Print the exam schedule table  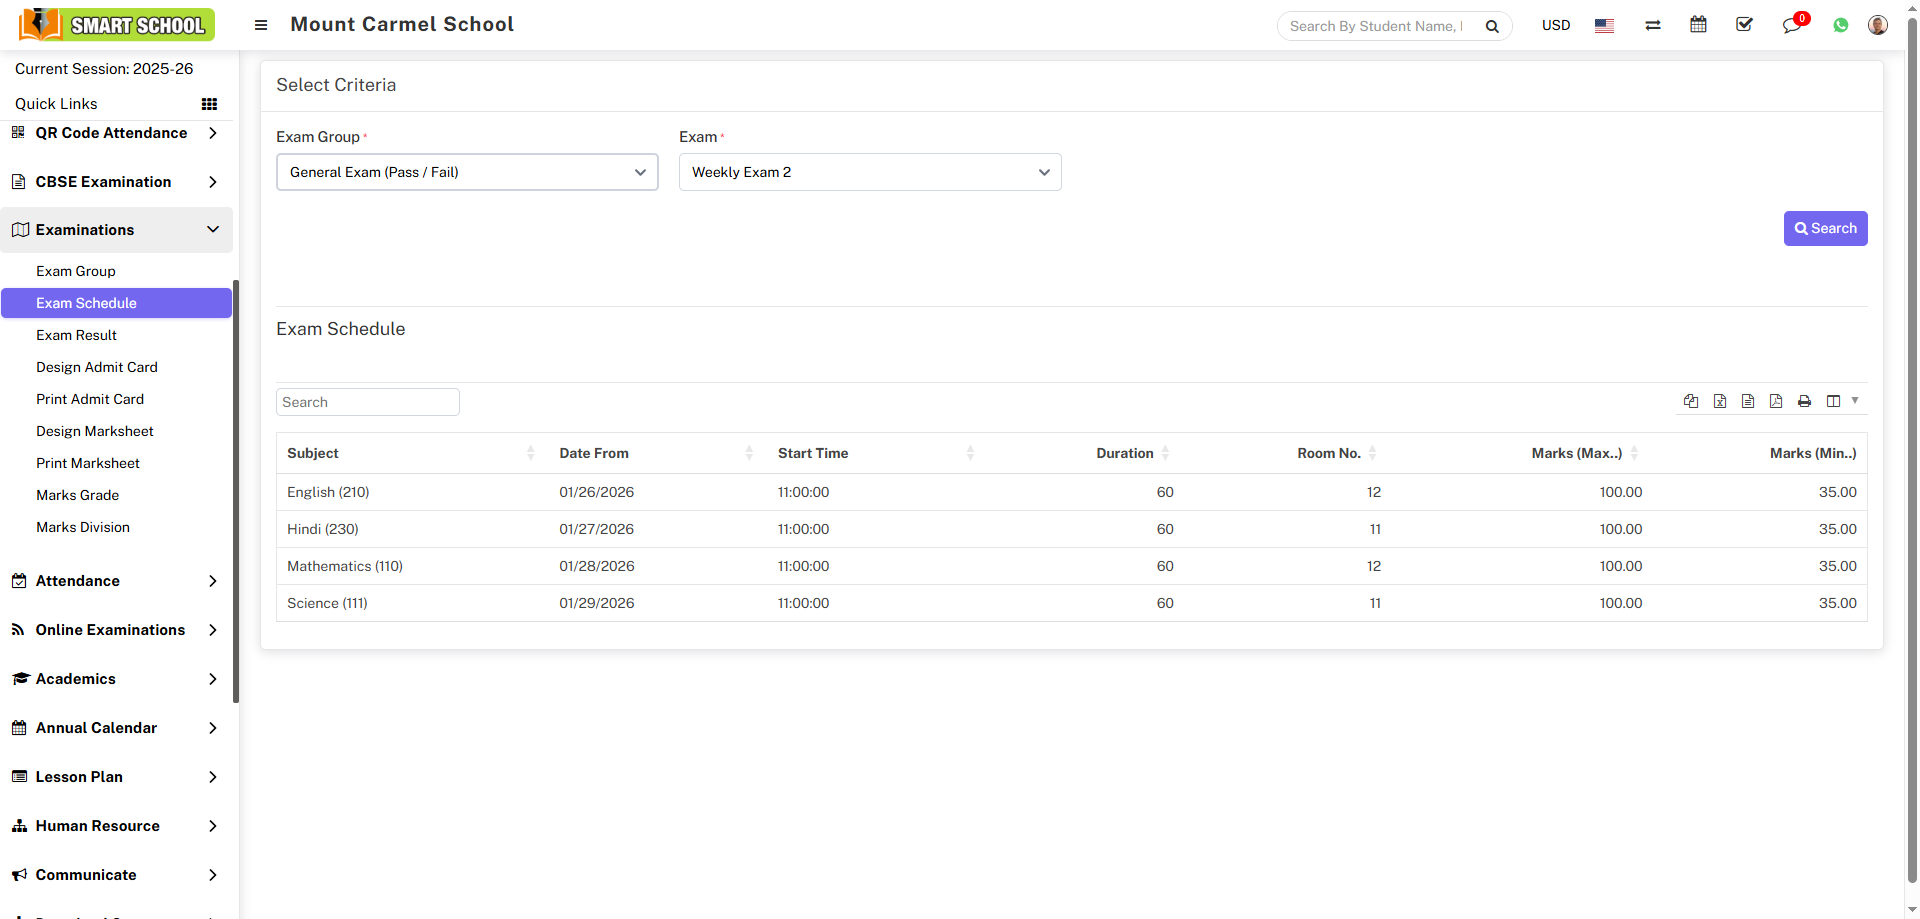pos(1803,401)
